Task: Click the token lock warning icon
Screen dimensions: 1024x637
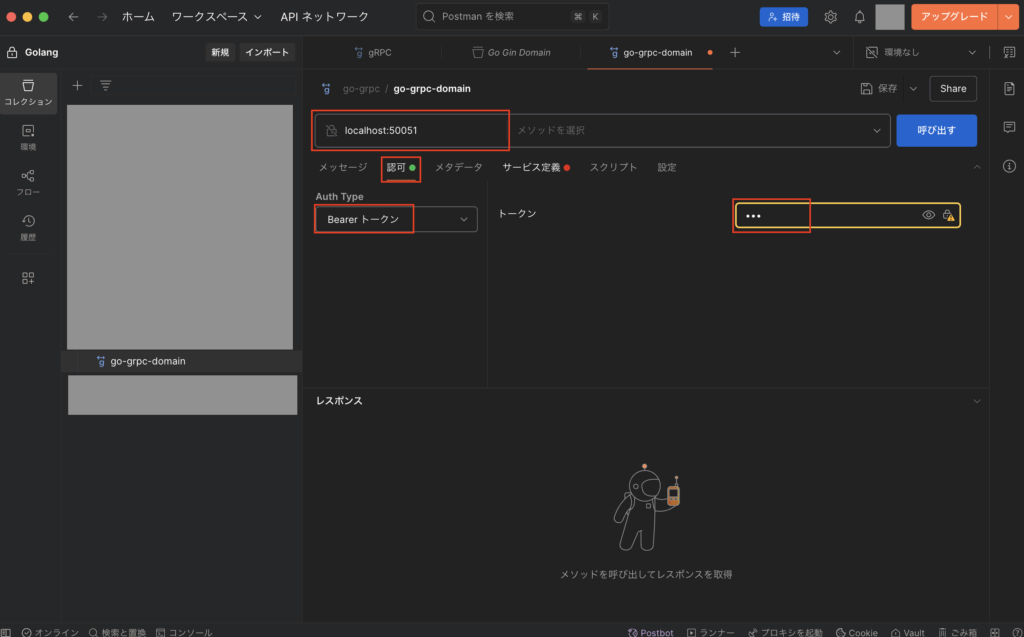Action: pyautogui.click(x=948, y=215)
